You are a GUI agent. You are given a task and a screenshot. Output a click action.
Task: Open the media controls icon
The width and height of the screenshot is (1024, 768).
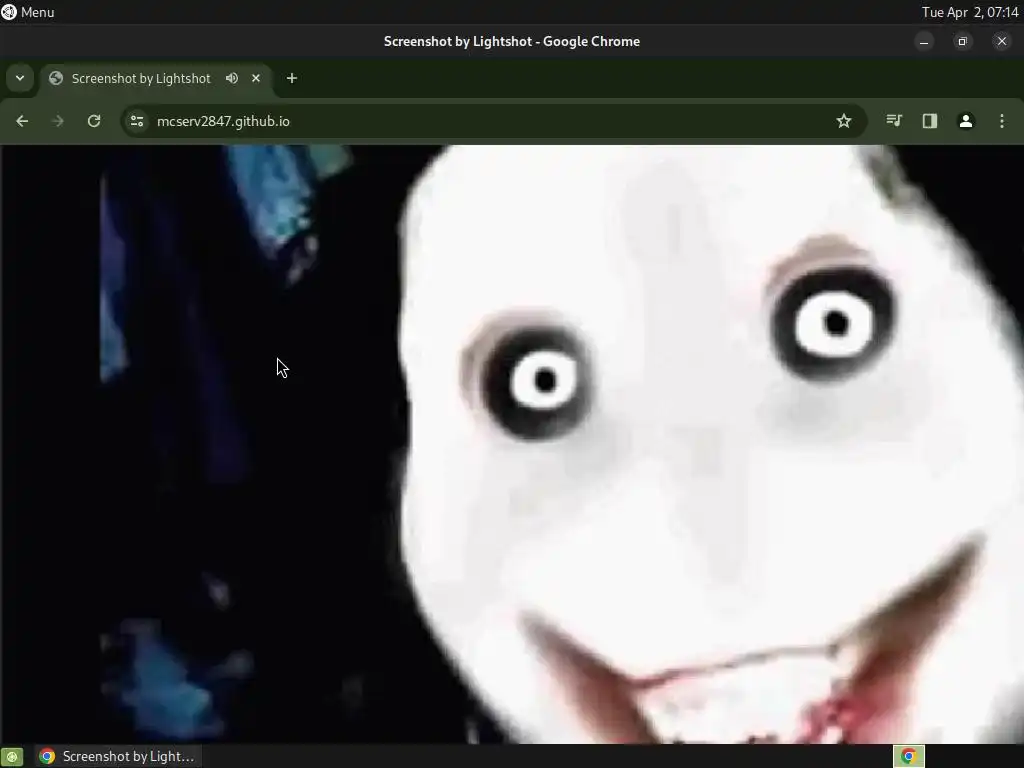(894, 121)
